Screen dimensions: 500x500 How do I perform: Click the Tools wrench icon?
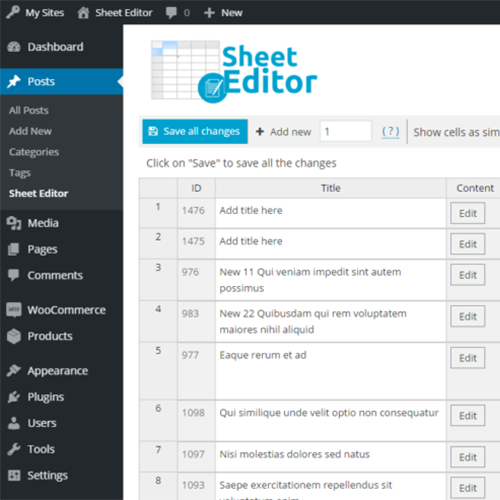14,449
